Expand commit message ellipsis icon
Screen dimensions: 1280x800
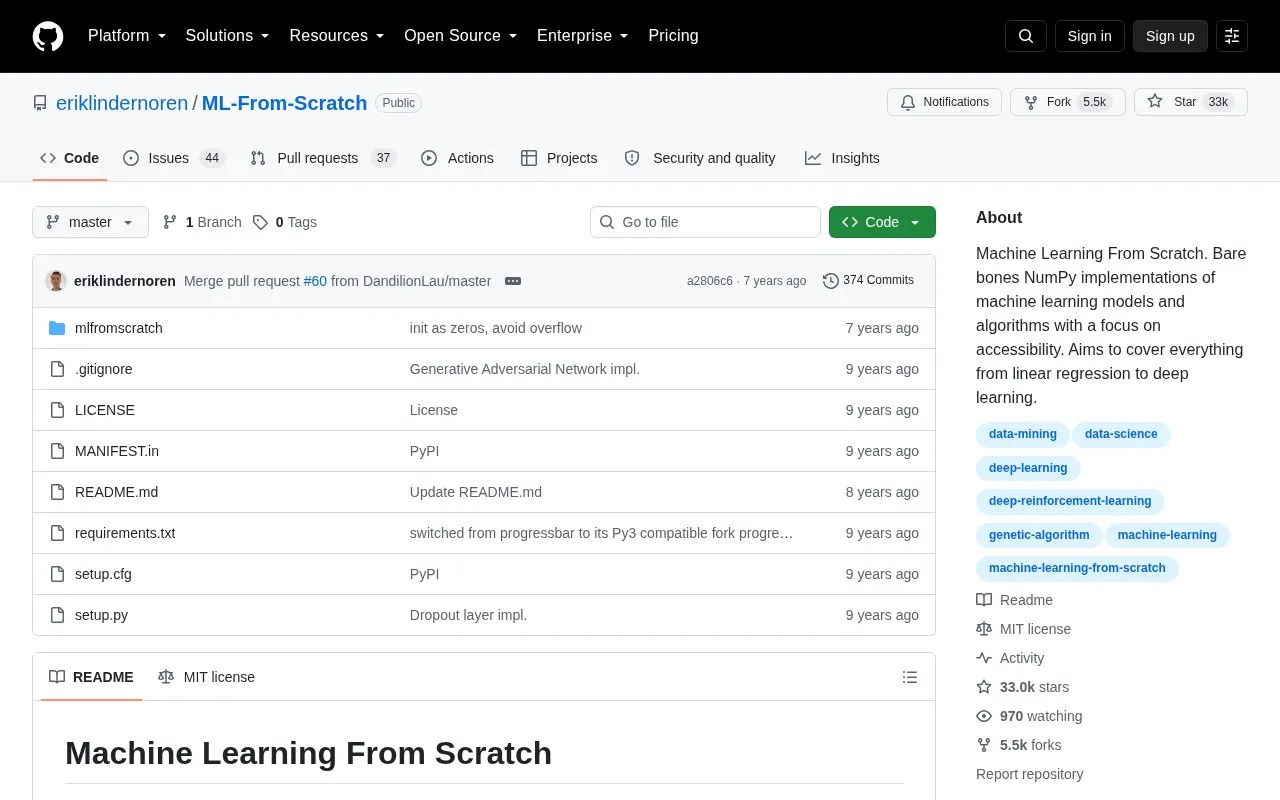pyautogui.click(x=513, y=281)
